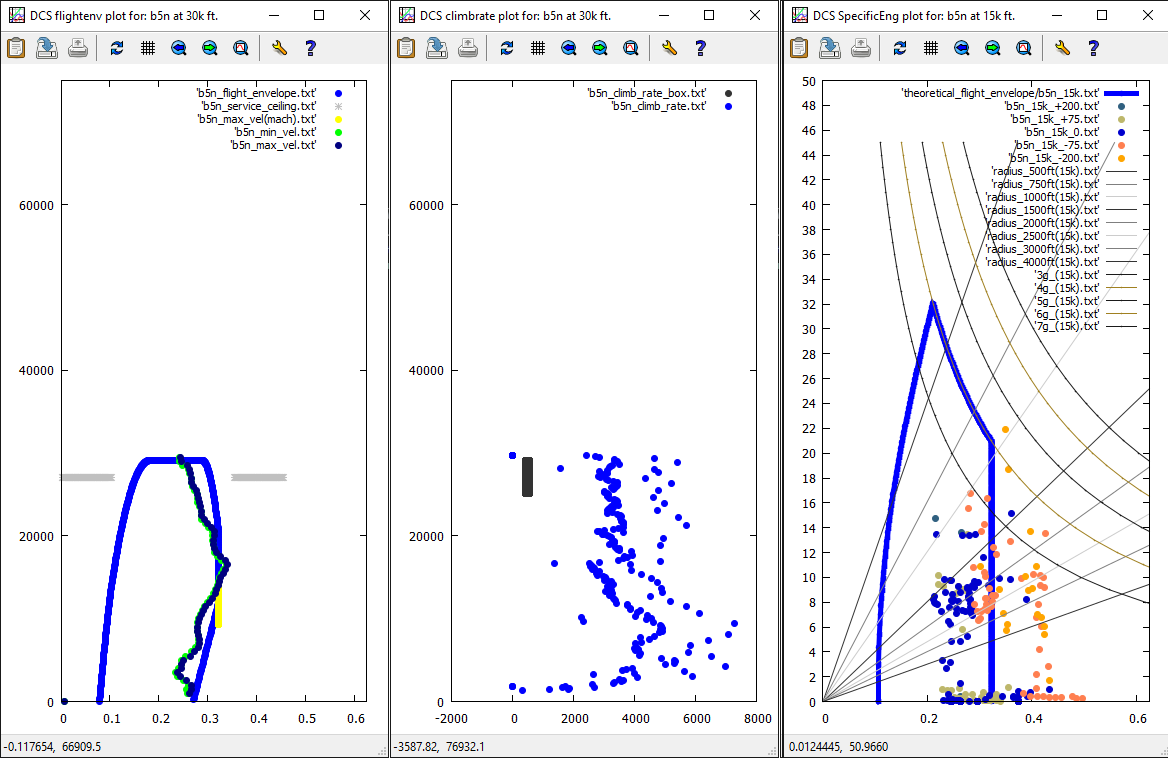Replot the flightenv graph
The width and height of the screenshot is (1168, 758).
coord(117,47)
